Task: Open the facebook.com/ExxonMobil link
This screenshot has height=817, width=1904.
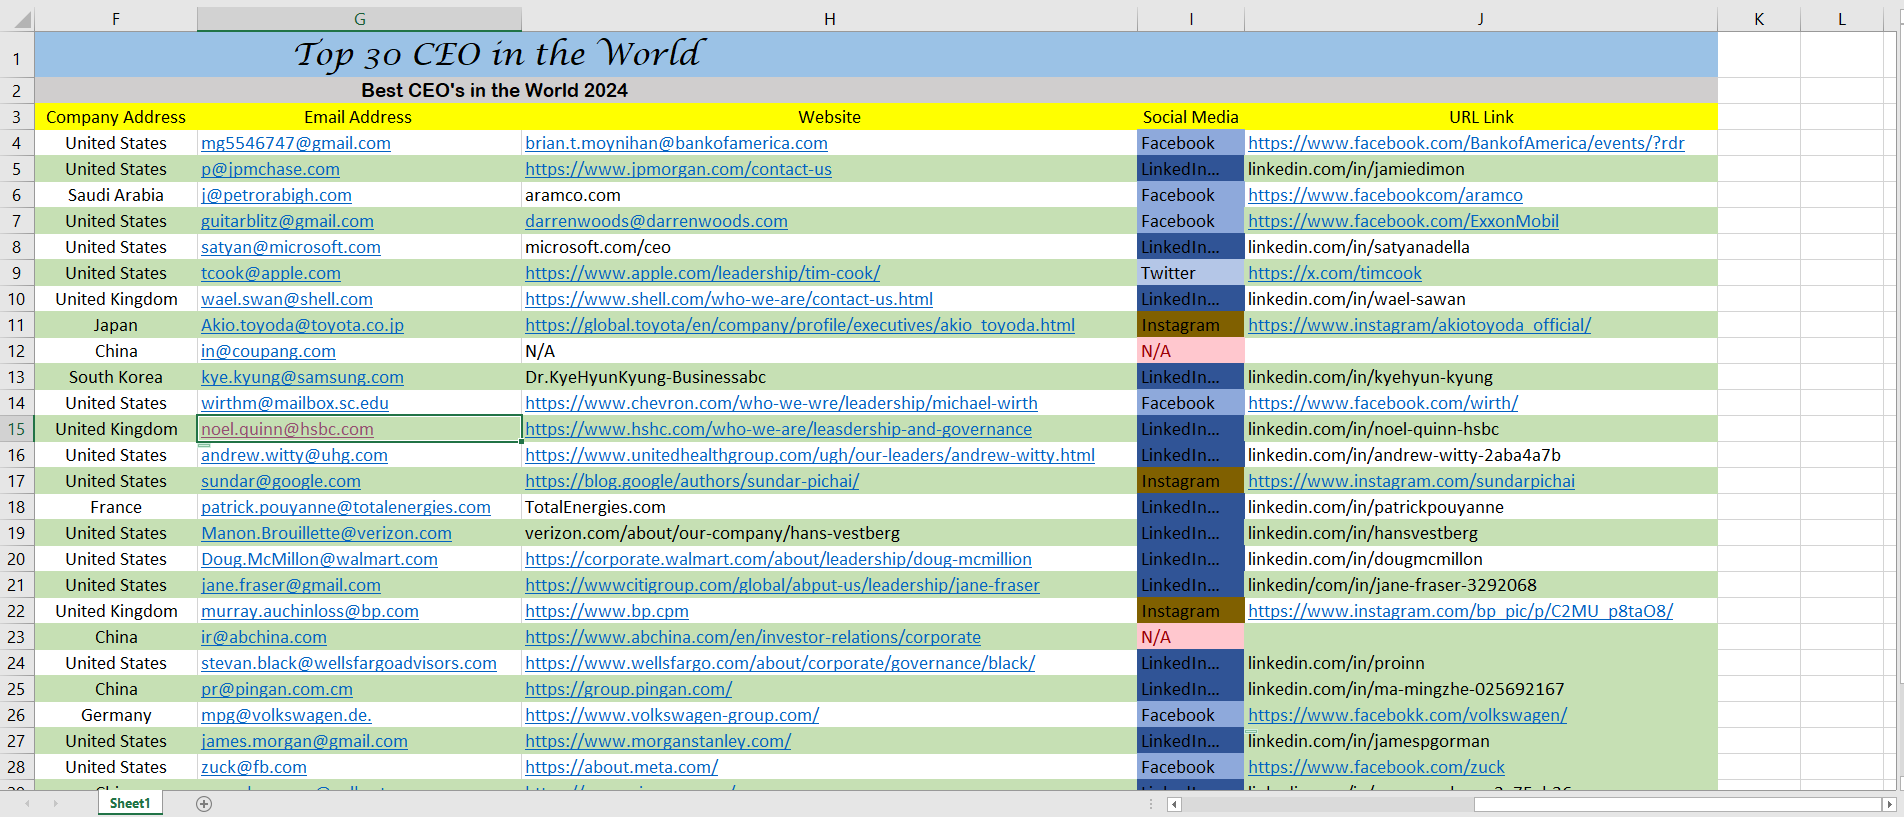Action: point(1403,221)
